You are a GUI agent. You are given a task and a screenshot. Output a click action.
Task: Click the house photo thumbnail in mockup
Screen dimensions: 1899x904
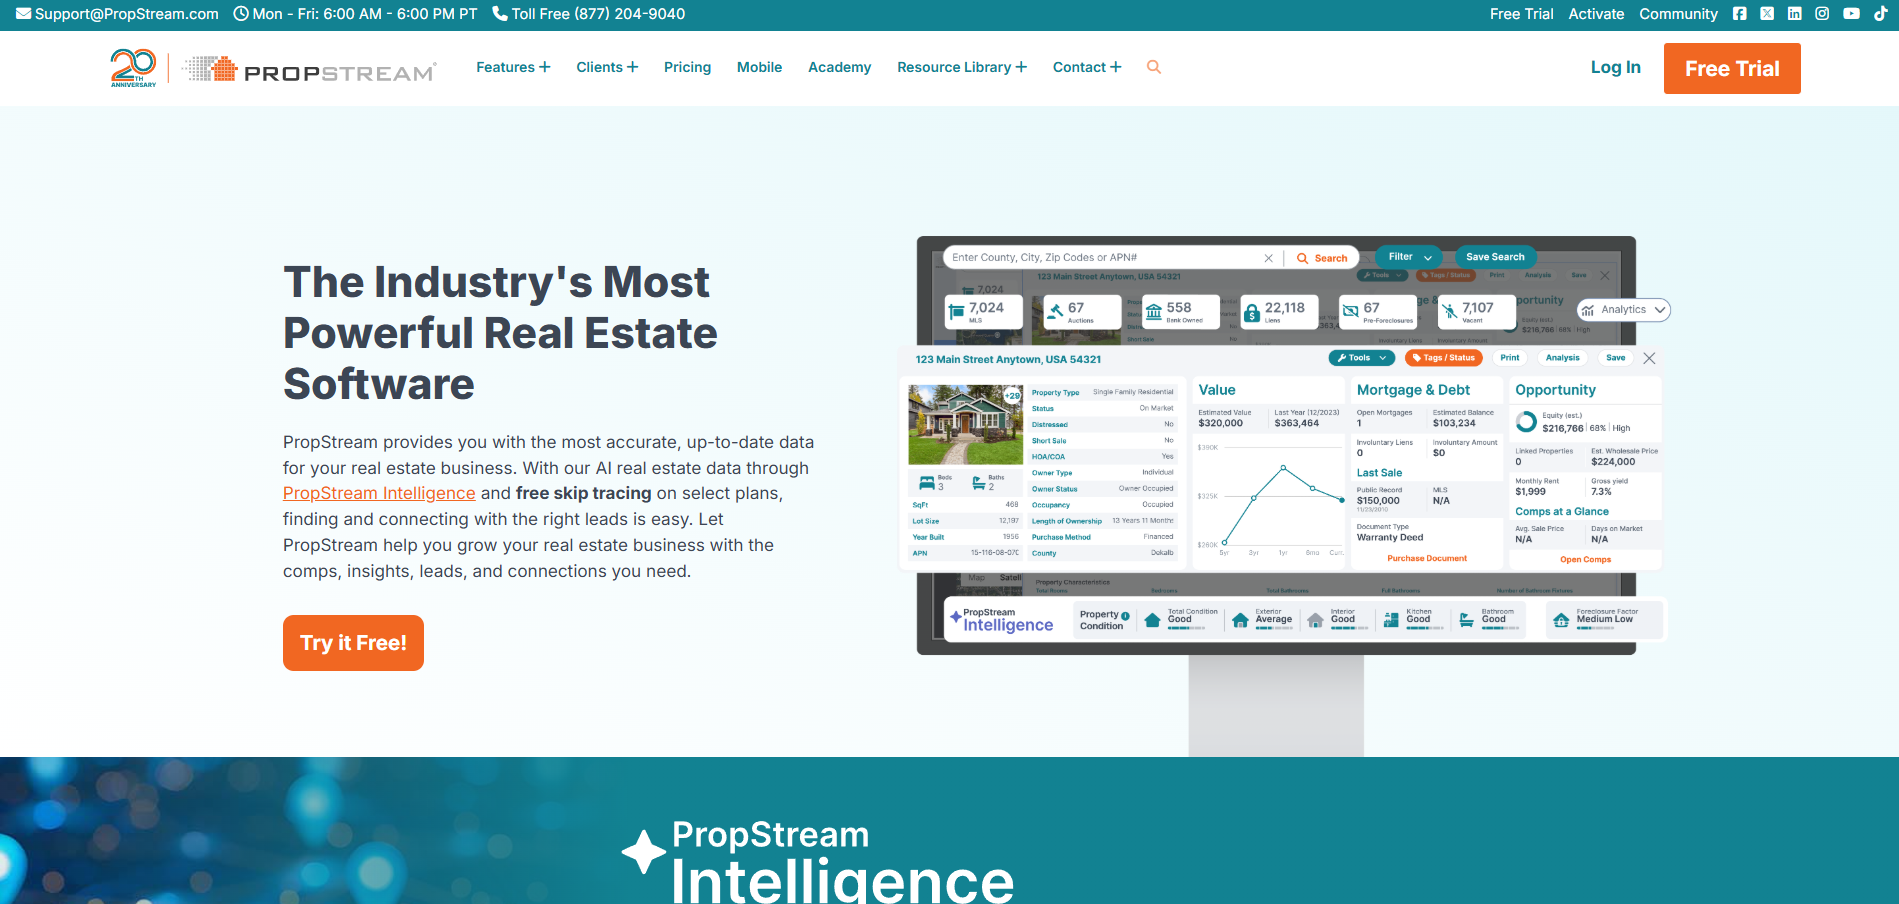pyautogui.click(x=965, y=425)
